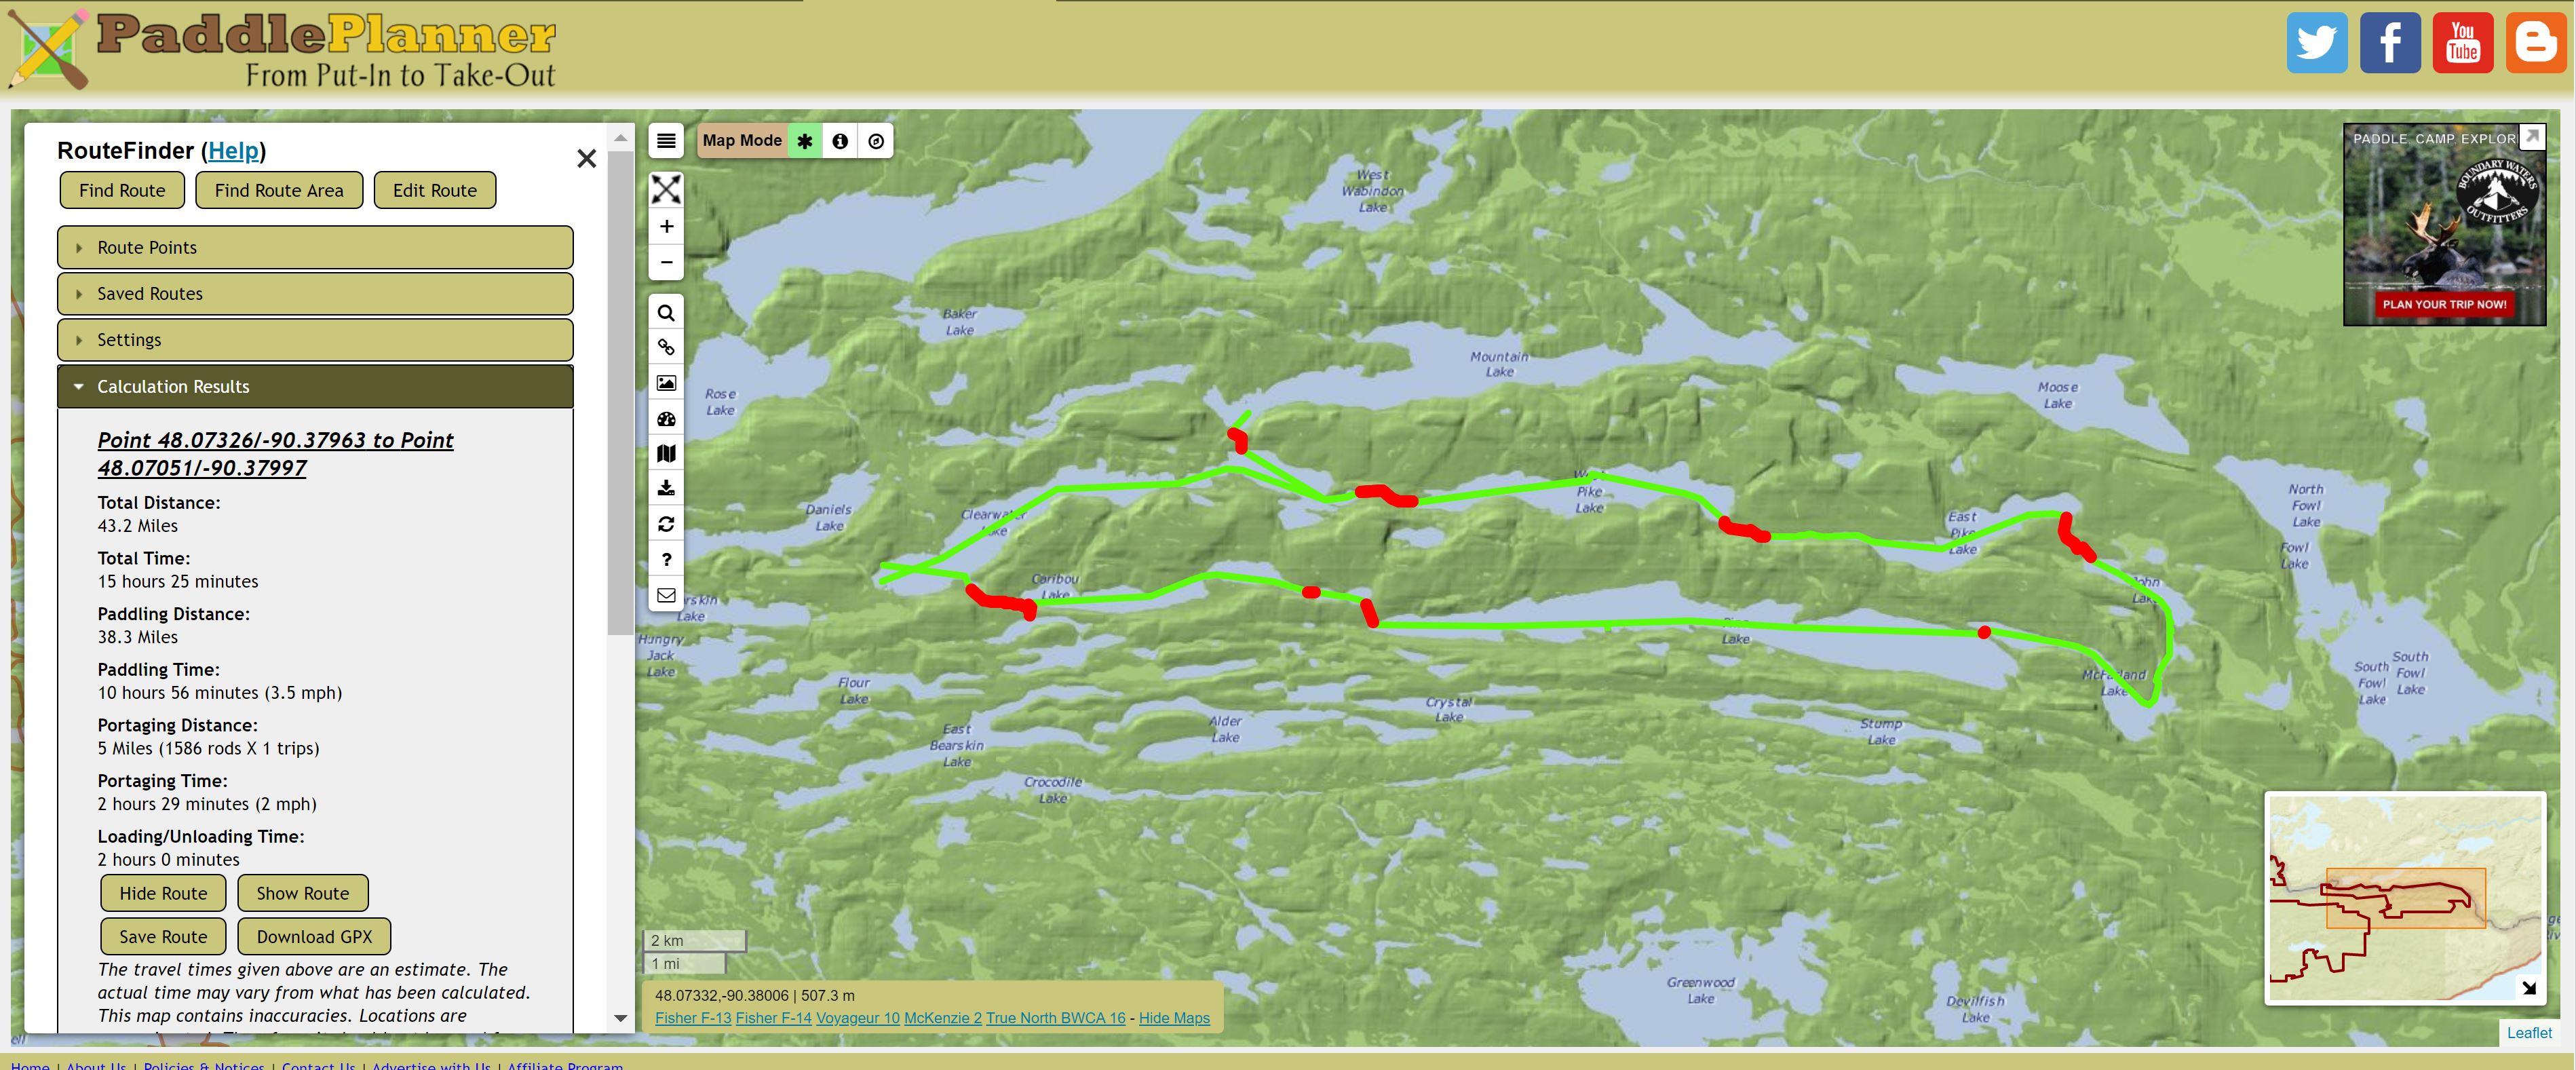Viewport: 2576px width, 1070px height.
Task: Open the route point-to-point title link
Action: pos(275,454)
